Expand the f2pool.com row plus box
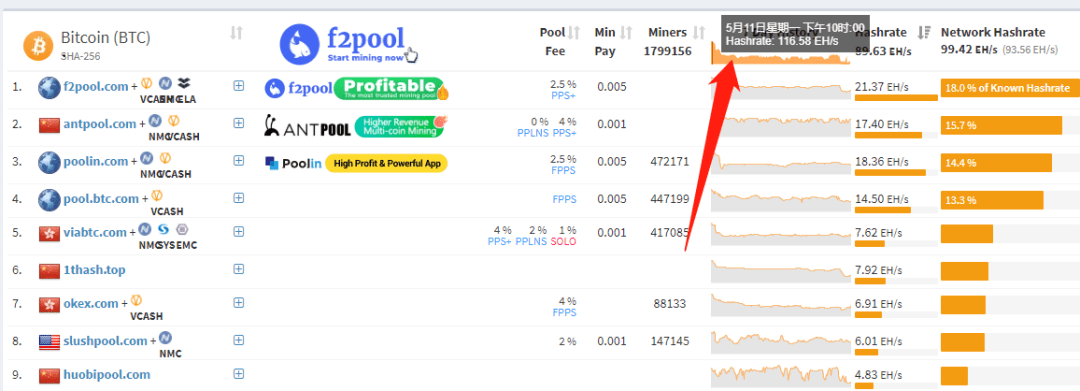This screenshot has width=1080, height=391. click(x=239, y=86)
